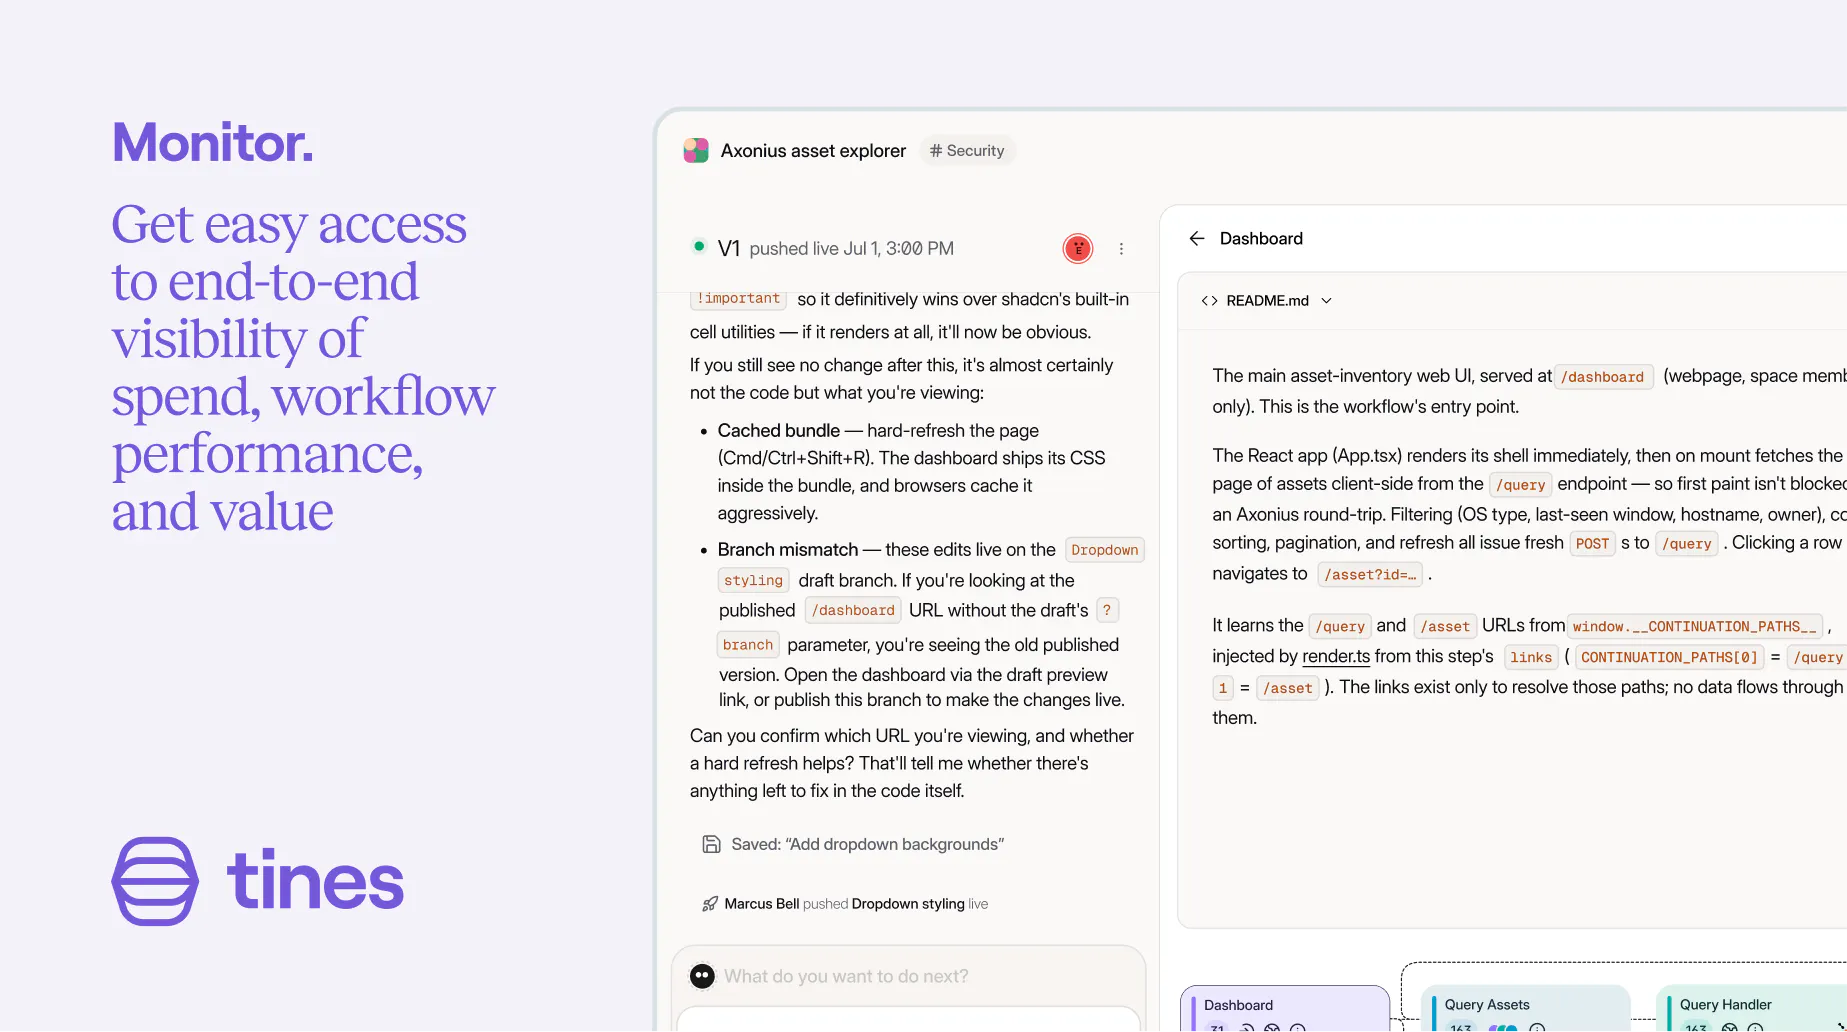Click '/query' chip after 'POST s to'
The height and width of the screenshot is (1032, 1847).
coord(1687,544)
